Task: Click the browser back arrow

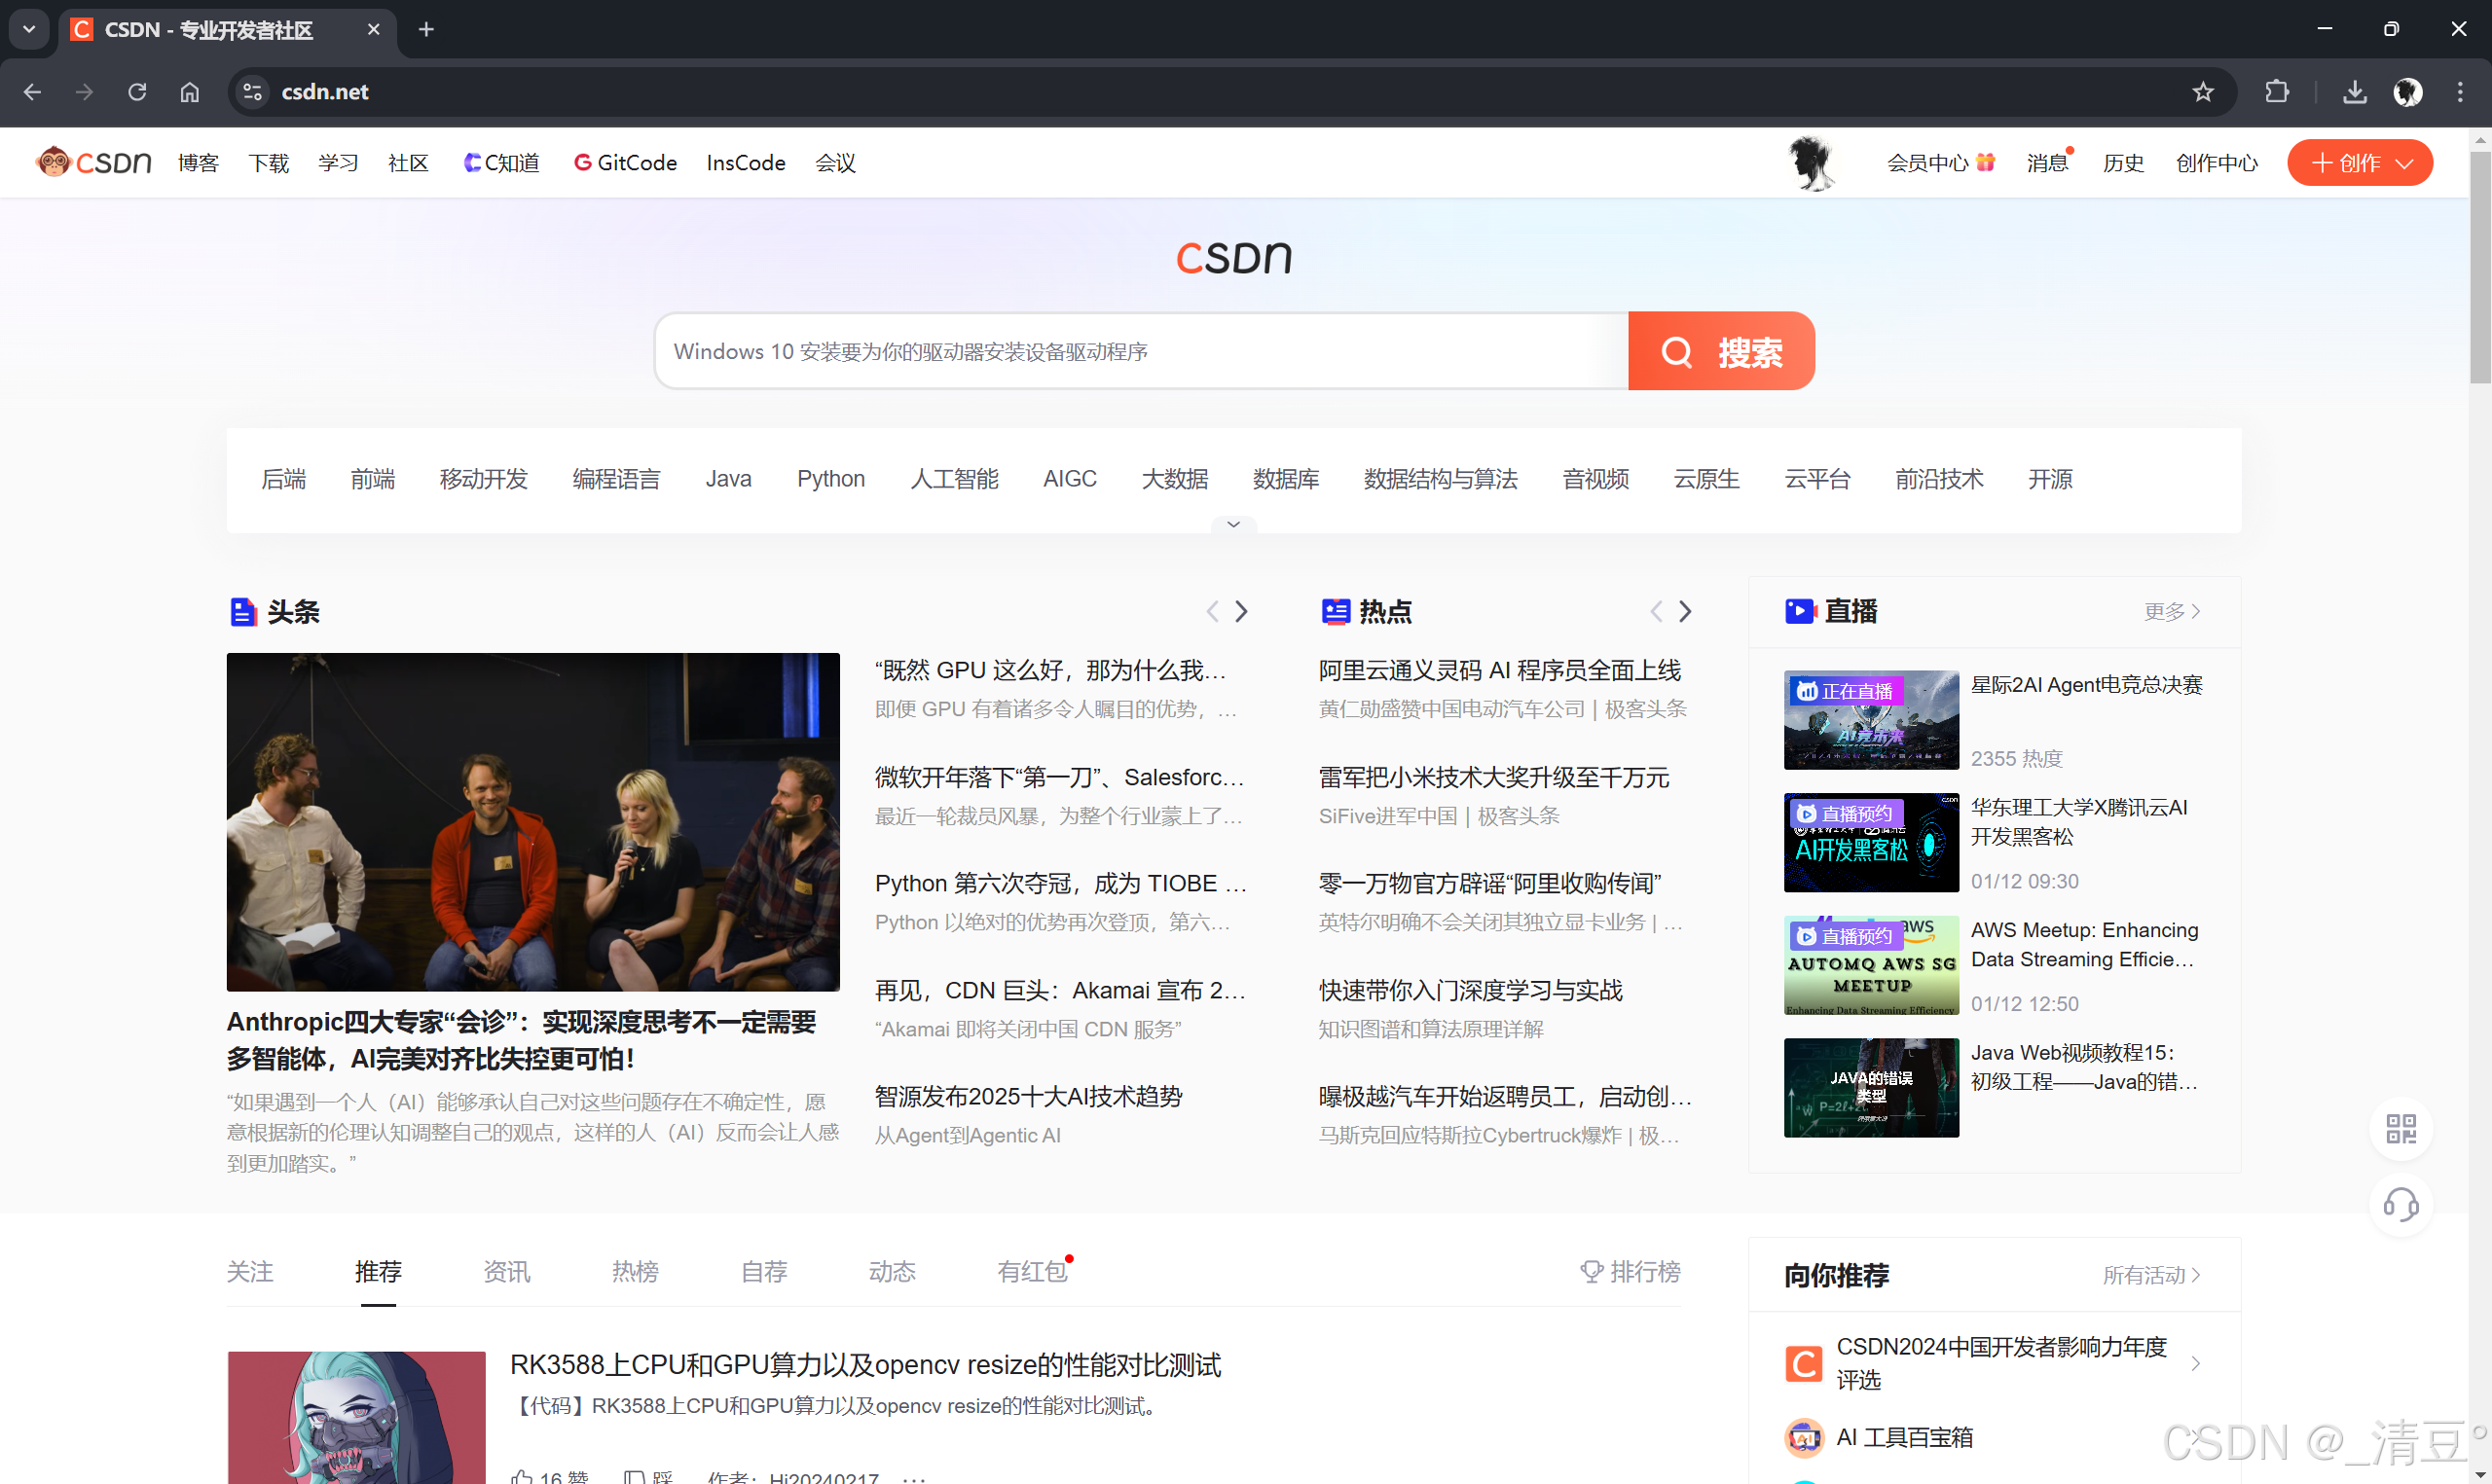Action: [x=32, y=92]
